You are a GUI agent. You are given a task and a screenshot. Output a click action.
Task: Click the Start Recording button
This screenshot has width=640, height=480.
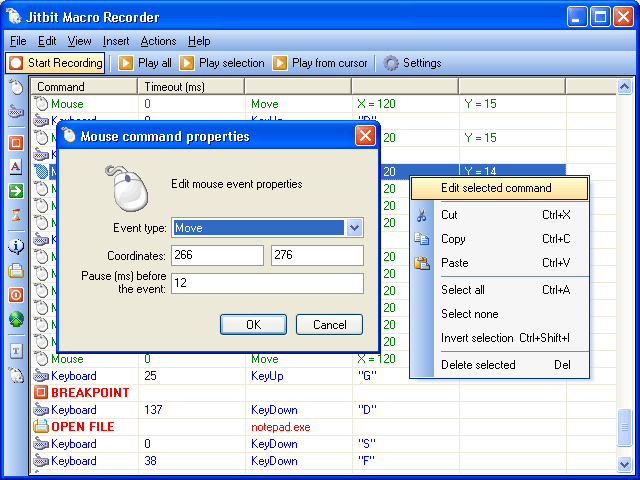pos(55,63)
